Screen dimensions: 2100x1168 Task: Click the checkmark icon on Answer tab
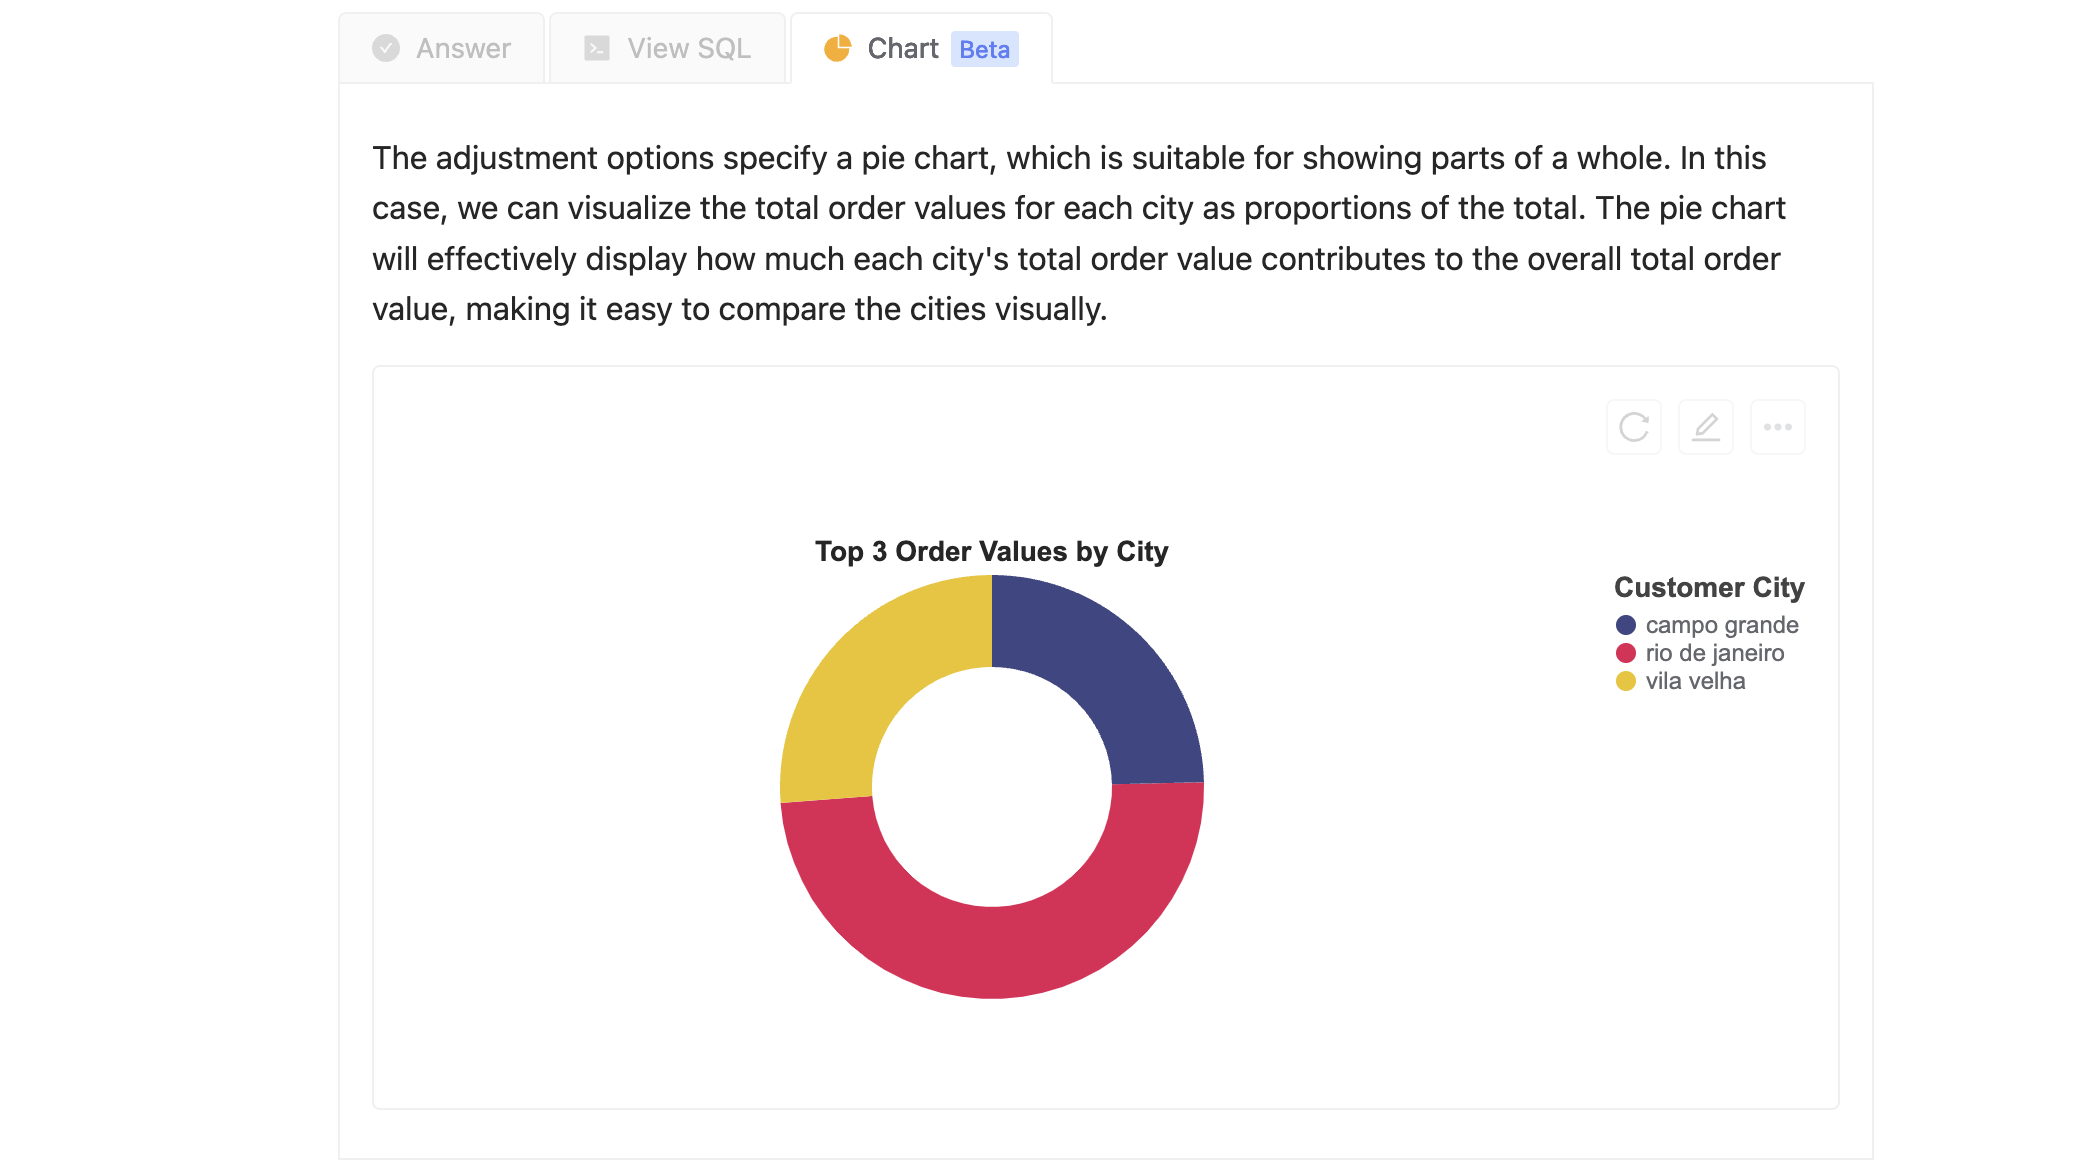pos(386,48)
